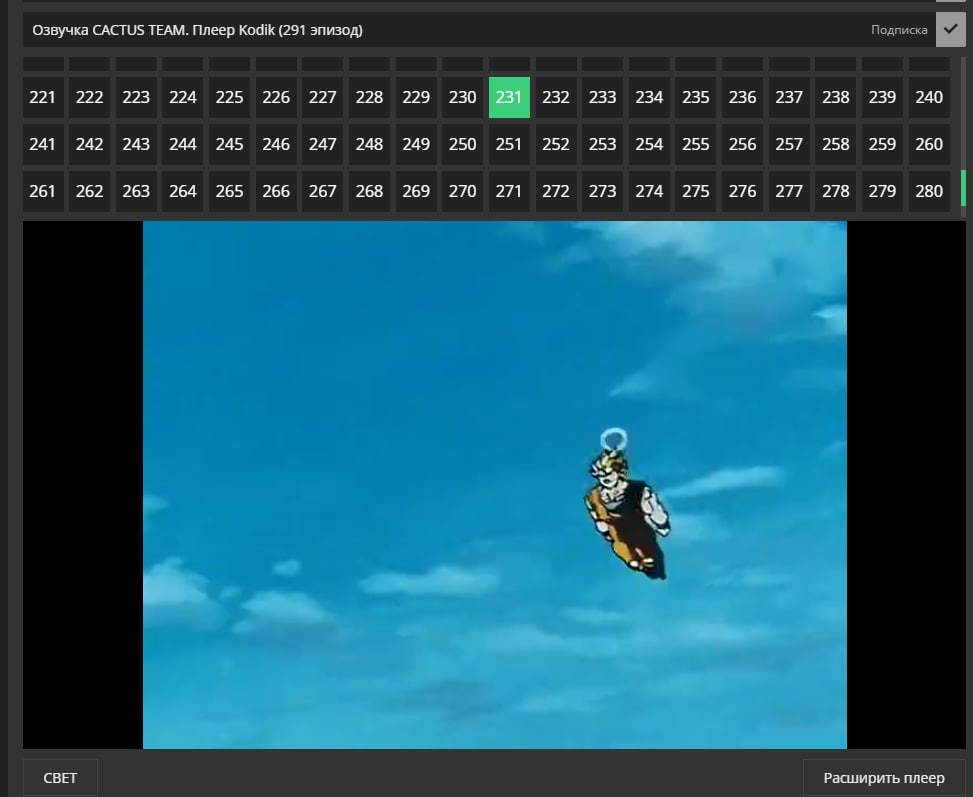Toggle lights with the СВЕТ button
The image size is (973, 797).
60,778
